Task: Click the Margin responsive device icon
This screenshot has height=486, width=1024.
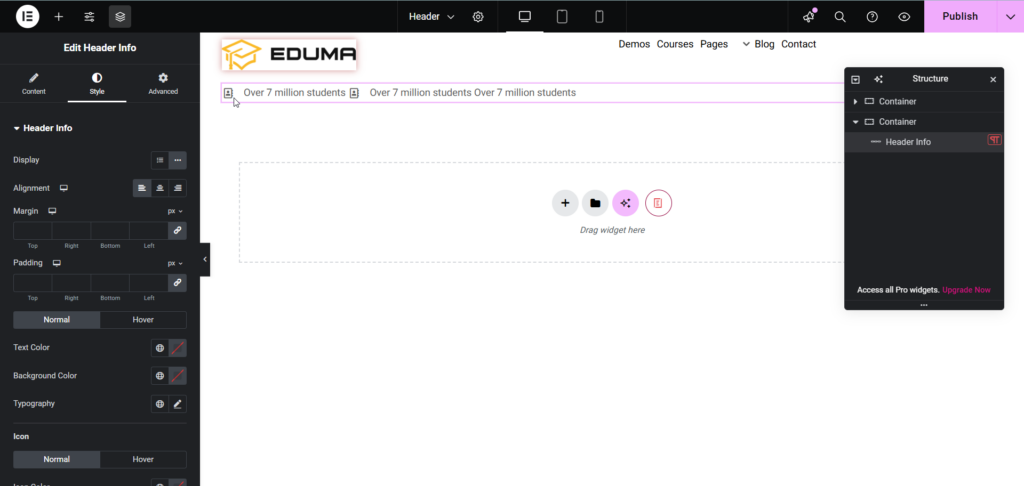Action: [x=53, y=211]
